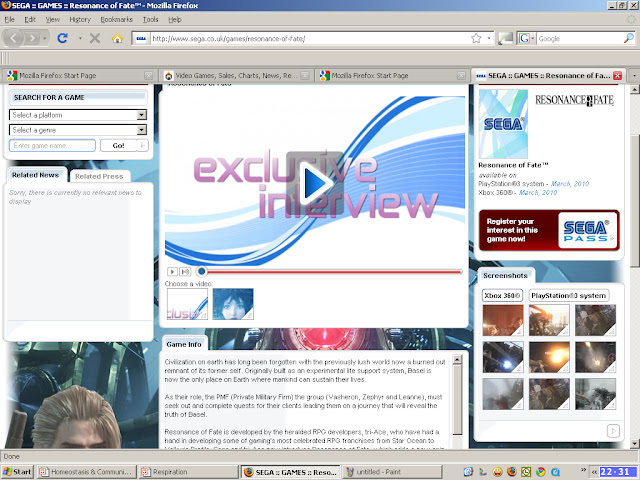Image resolution: width=640 pixels, height=480 pixels.
Task: Open the File menu
Action: [x=9, y=19]
